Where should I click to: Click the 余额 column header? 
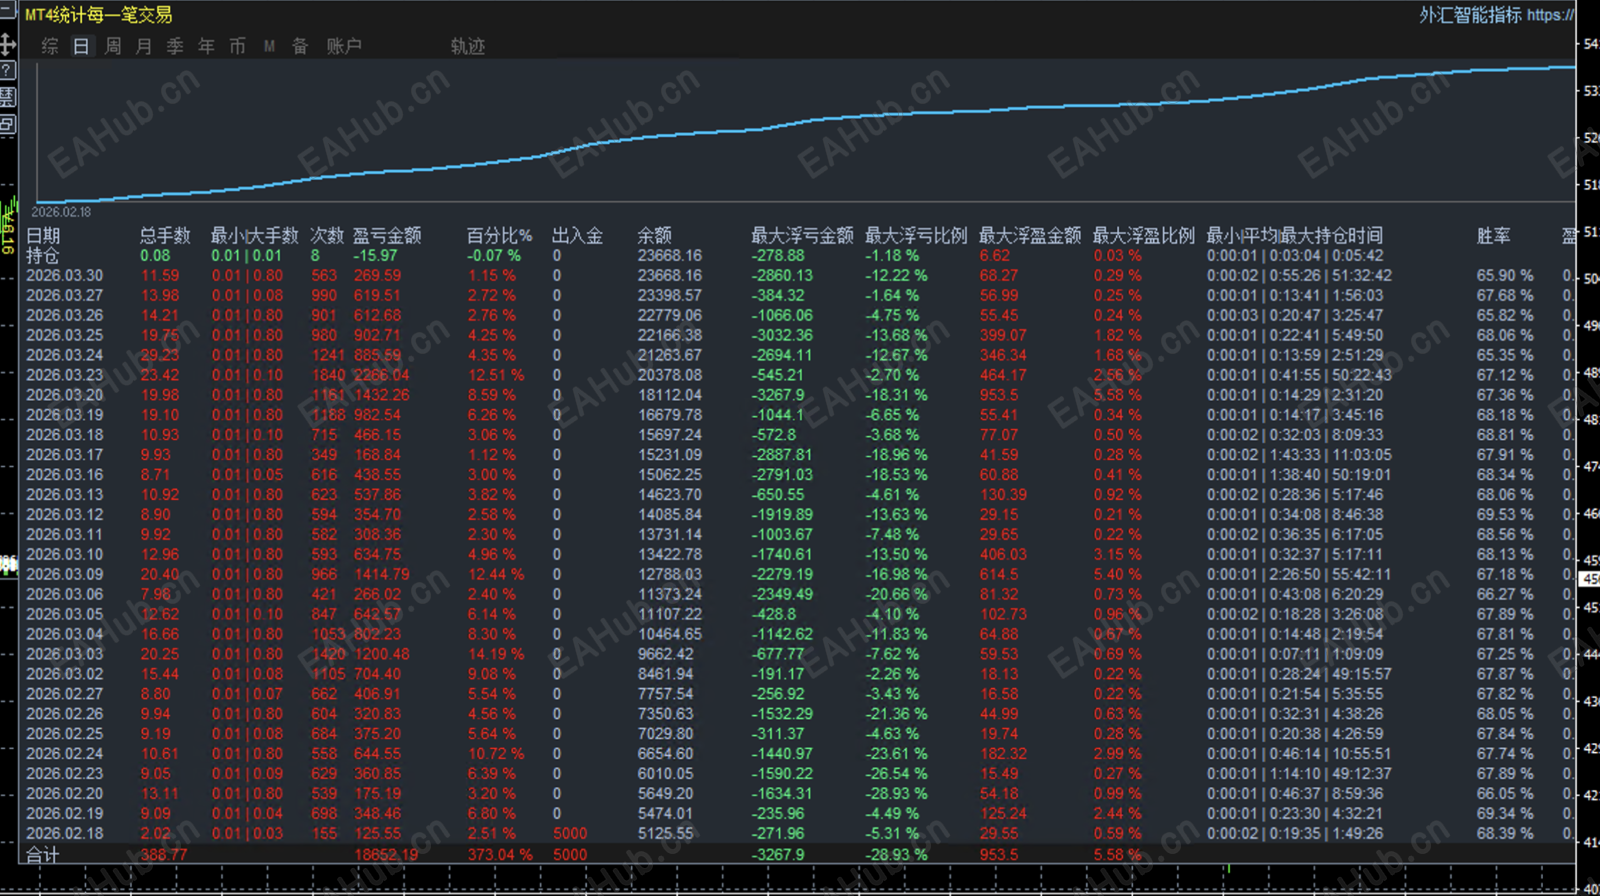[x=654, y=236]
